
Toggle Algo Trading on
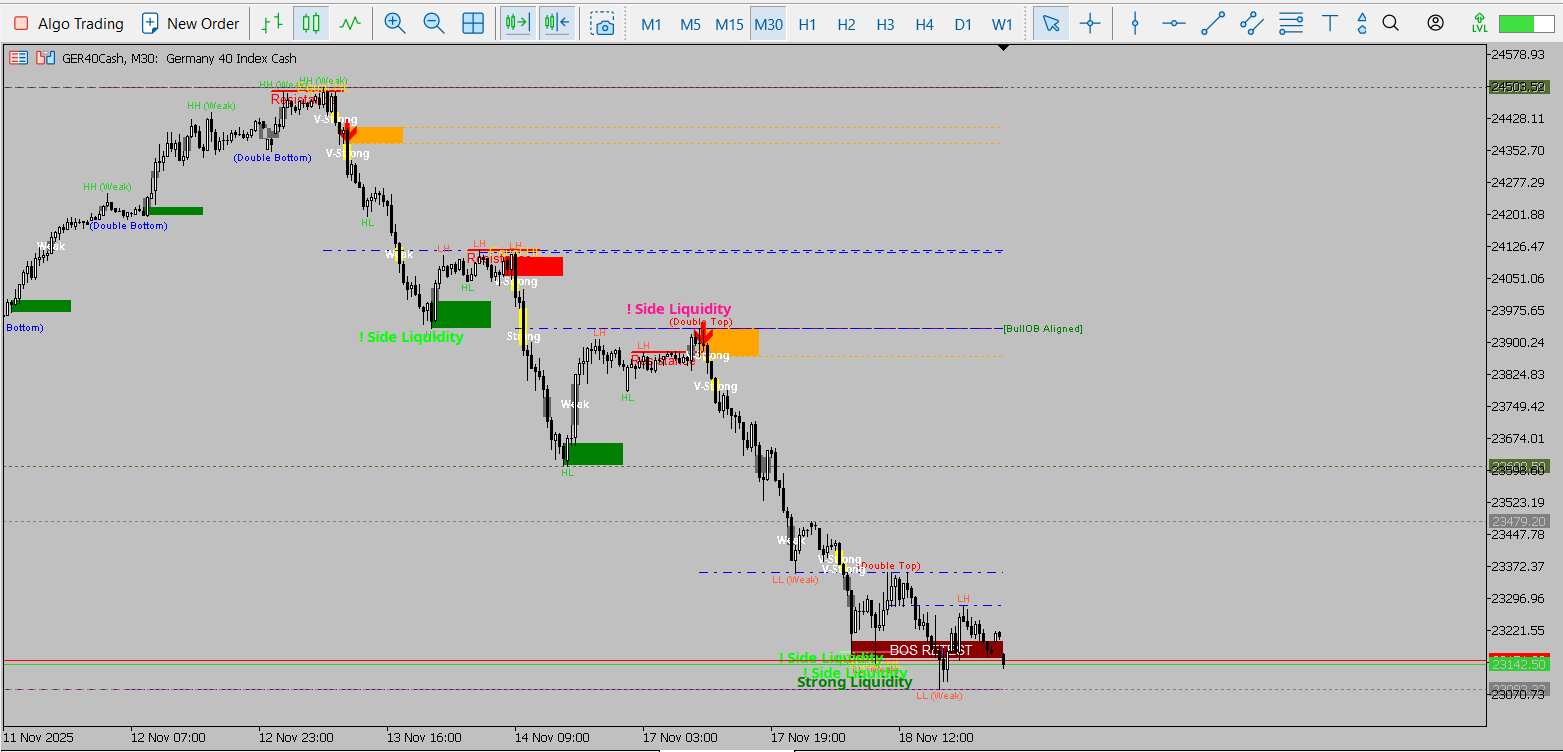click(69, 23)
